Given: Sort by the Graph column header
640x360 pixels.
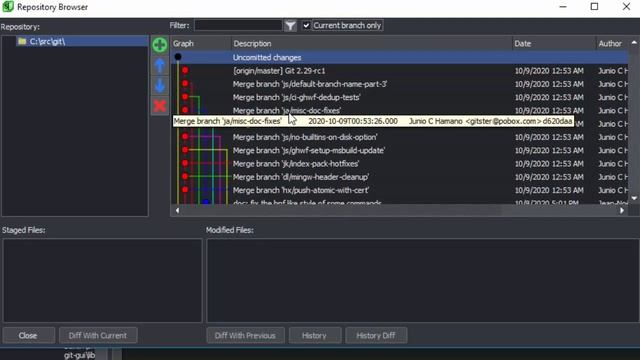Looking at the screenshot, I should pyautogui.click(x=201, y=43).
